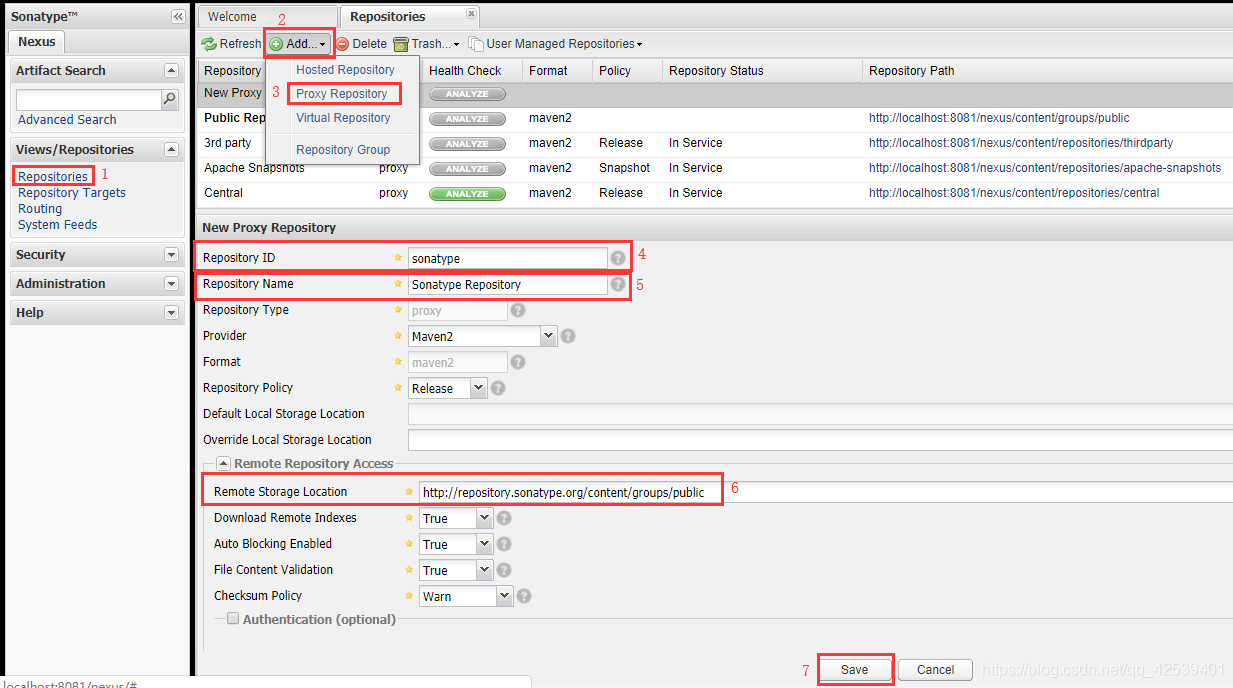
Task: Open the File Content Validation dropdown
Action: pyautogui.click(x=484, y=570)
